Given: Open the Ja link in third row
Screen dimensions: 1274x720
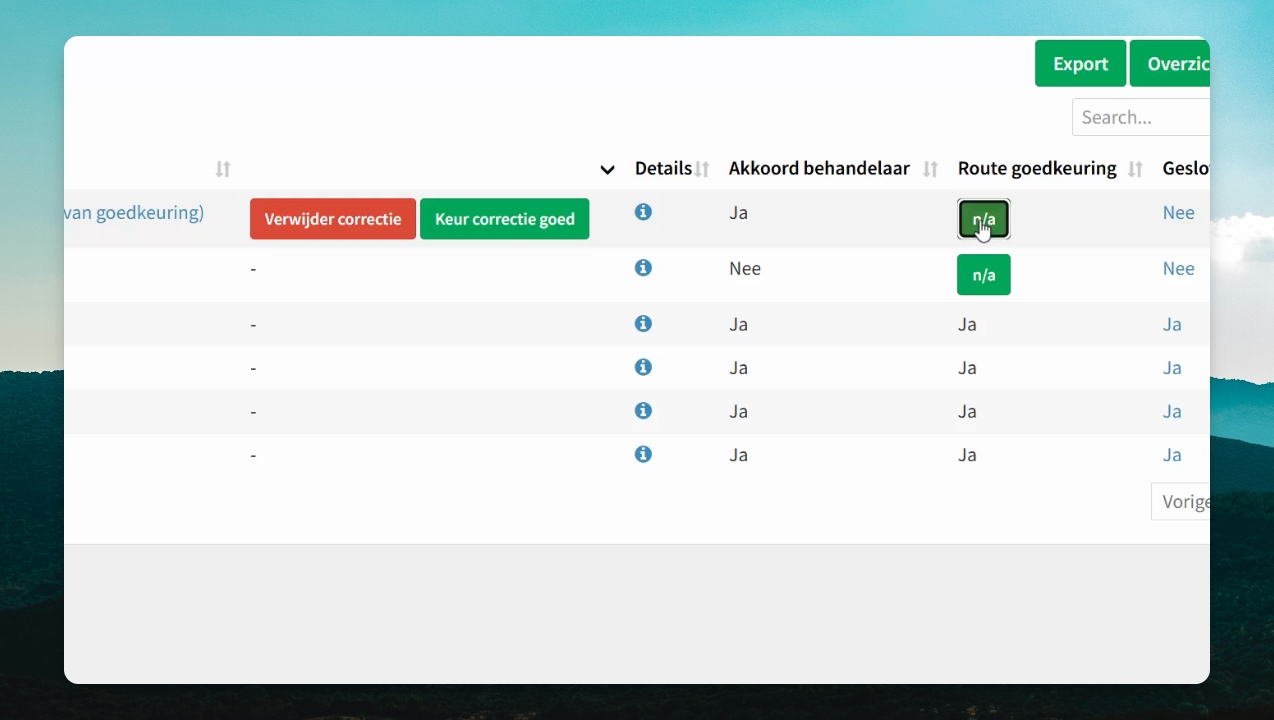Looking at the screenshot, I should [1172, 324].
